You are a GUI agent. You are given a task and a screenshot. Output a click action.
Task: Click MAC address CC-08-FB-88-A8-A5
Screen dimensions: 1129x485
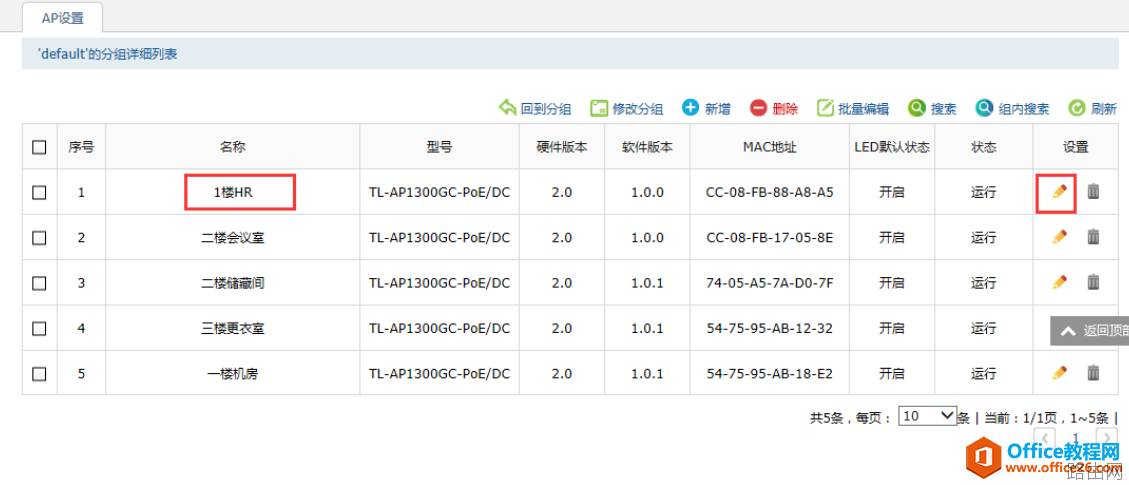pyautogui.click(x=770, y=192)
